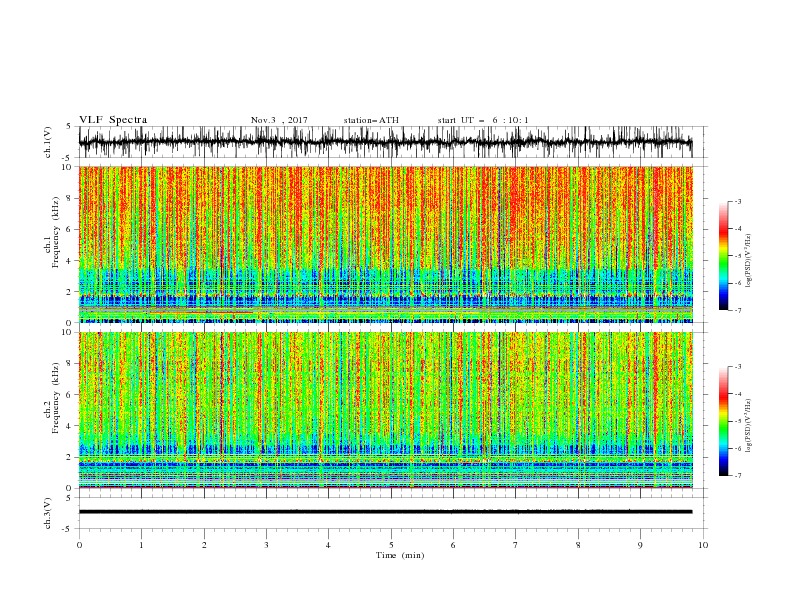
Task: Click the "-3" tick on ch.1 colorbar
Action: click(x=737, y=201)
